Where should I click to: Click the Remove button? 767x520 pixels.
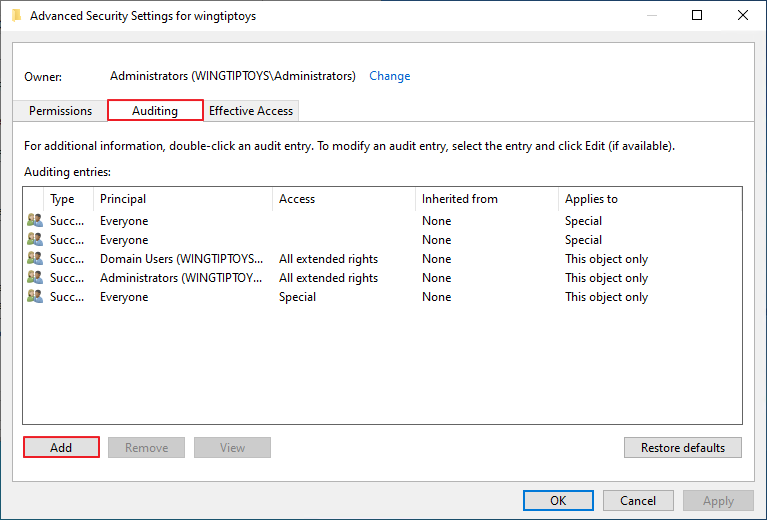click(146, 448)
